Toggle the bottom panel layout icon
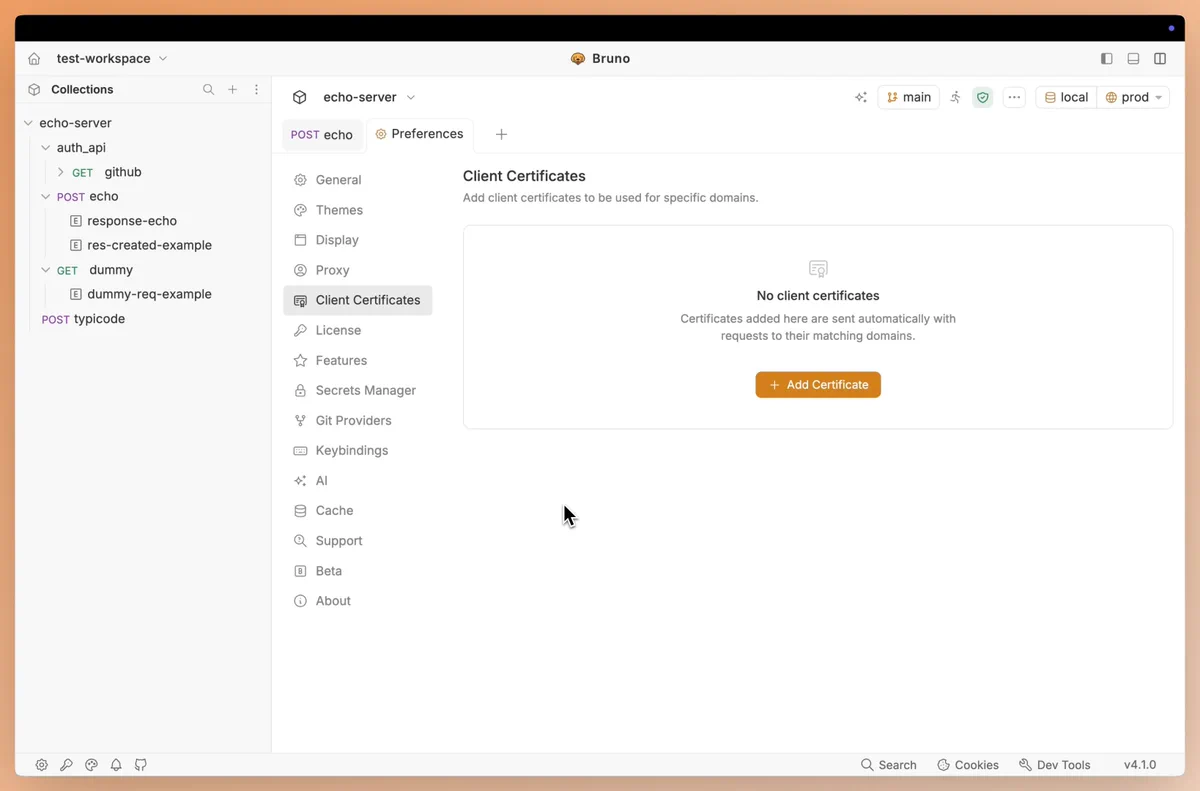Viewport: 1200px width, 791px height. [1133, 59]
